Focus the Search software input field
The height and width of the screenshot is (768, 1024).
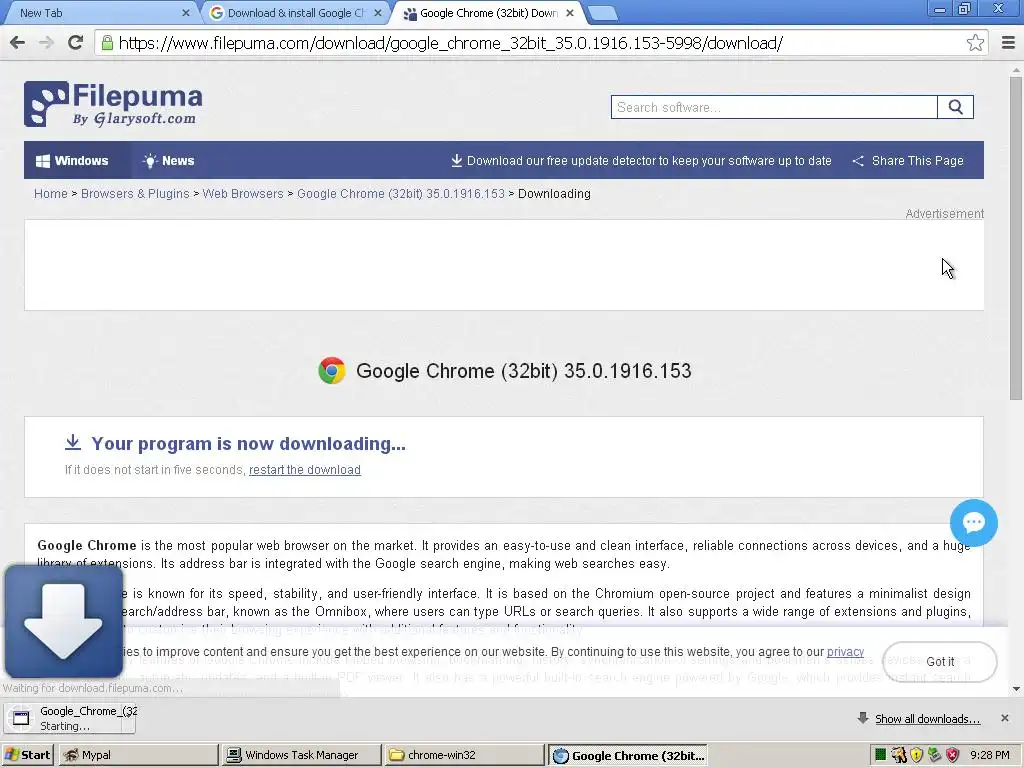774,107
